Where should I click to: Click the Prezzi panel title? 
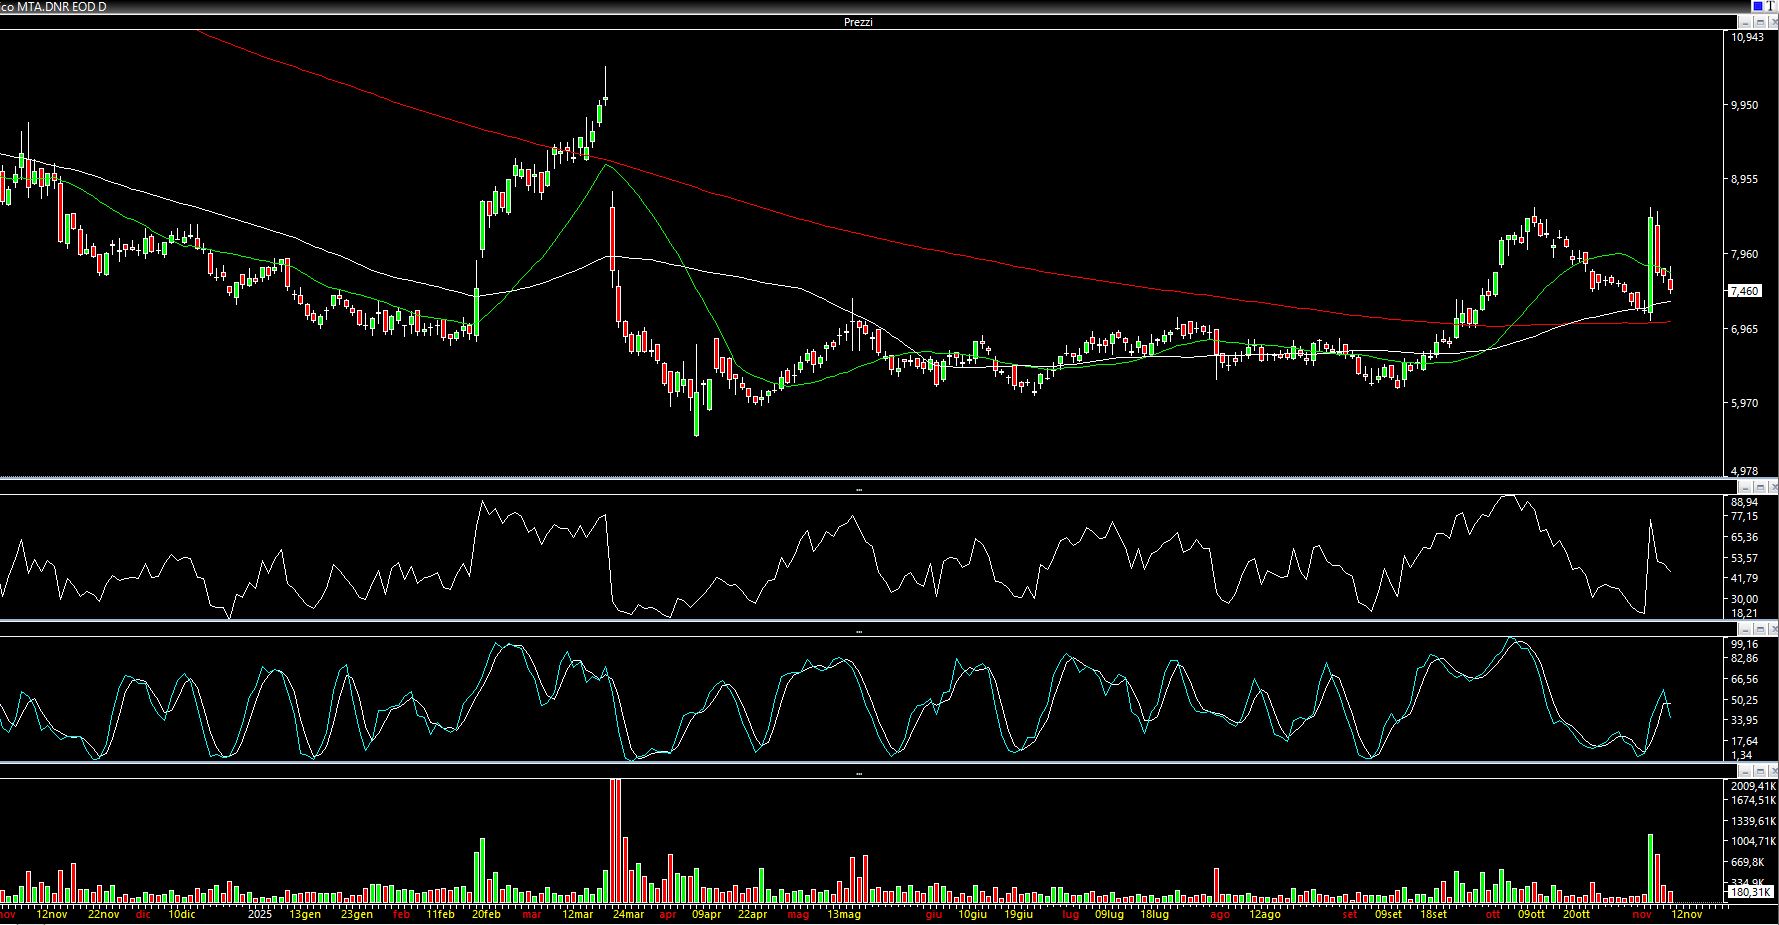point(858,22)
